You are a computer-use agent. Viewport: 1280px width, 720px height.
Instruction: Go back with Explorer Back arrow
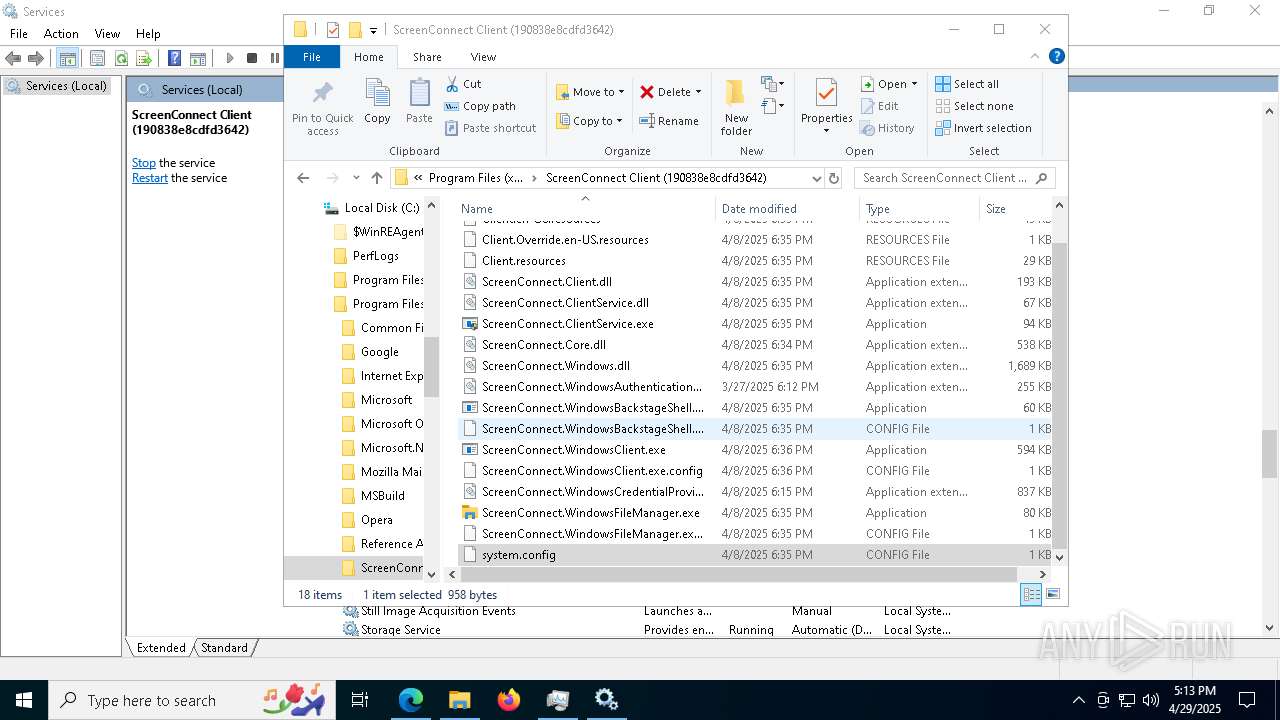click(x=303, y=178)
